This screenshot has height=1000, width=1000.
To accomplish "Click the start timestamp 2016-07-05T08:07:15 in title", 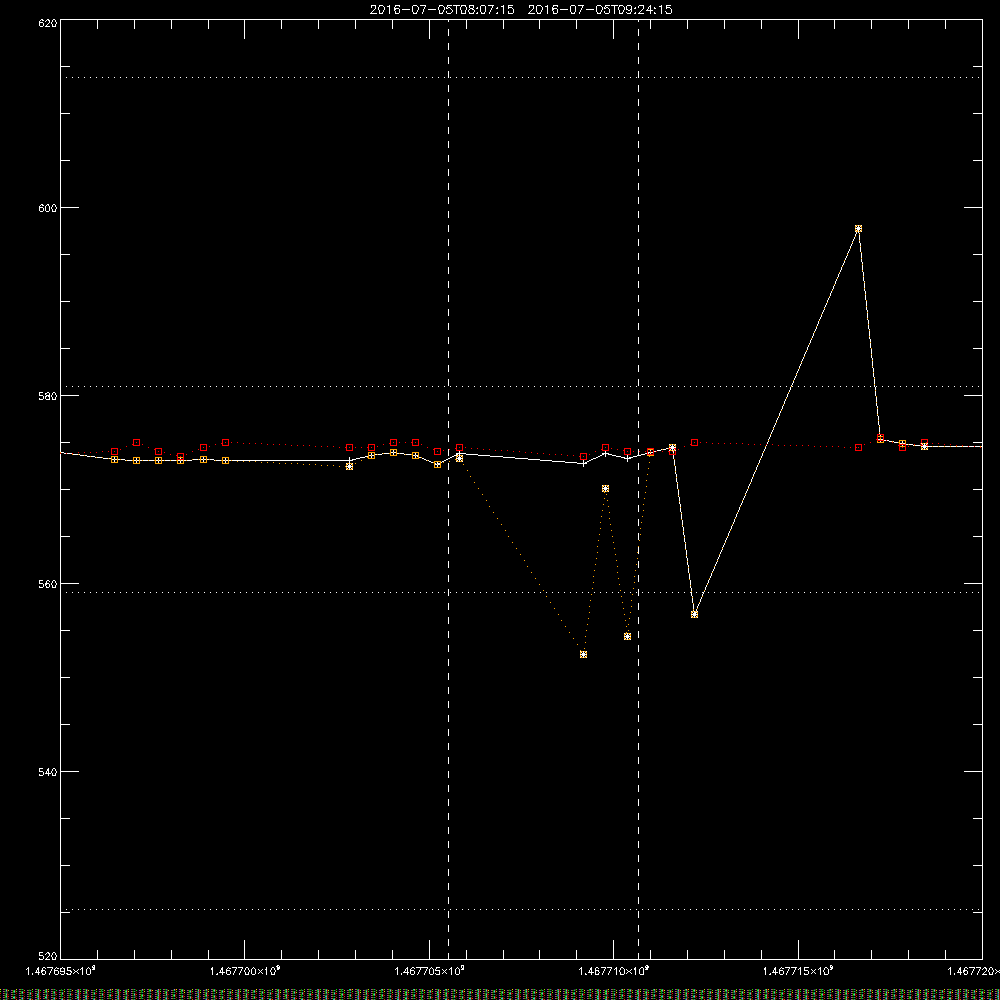I will pos(442,10).
